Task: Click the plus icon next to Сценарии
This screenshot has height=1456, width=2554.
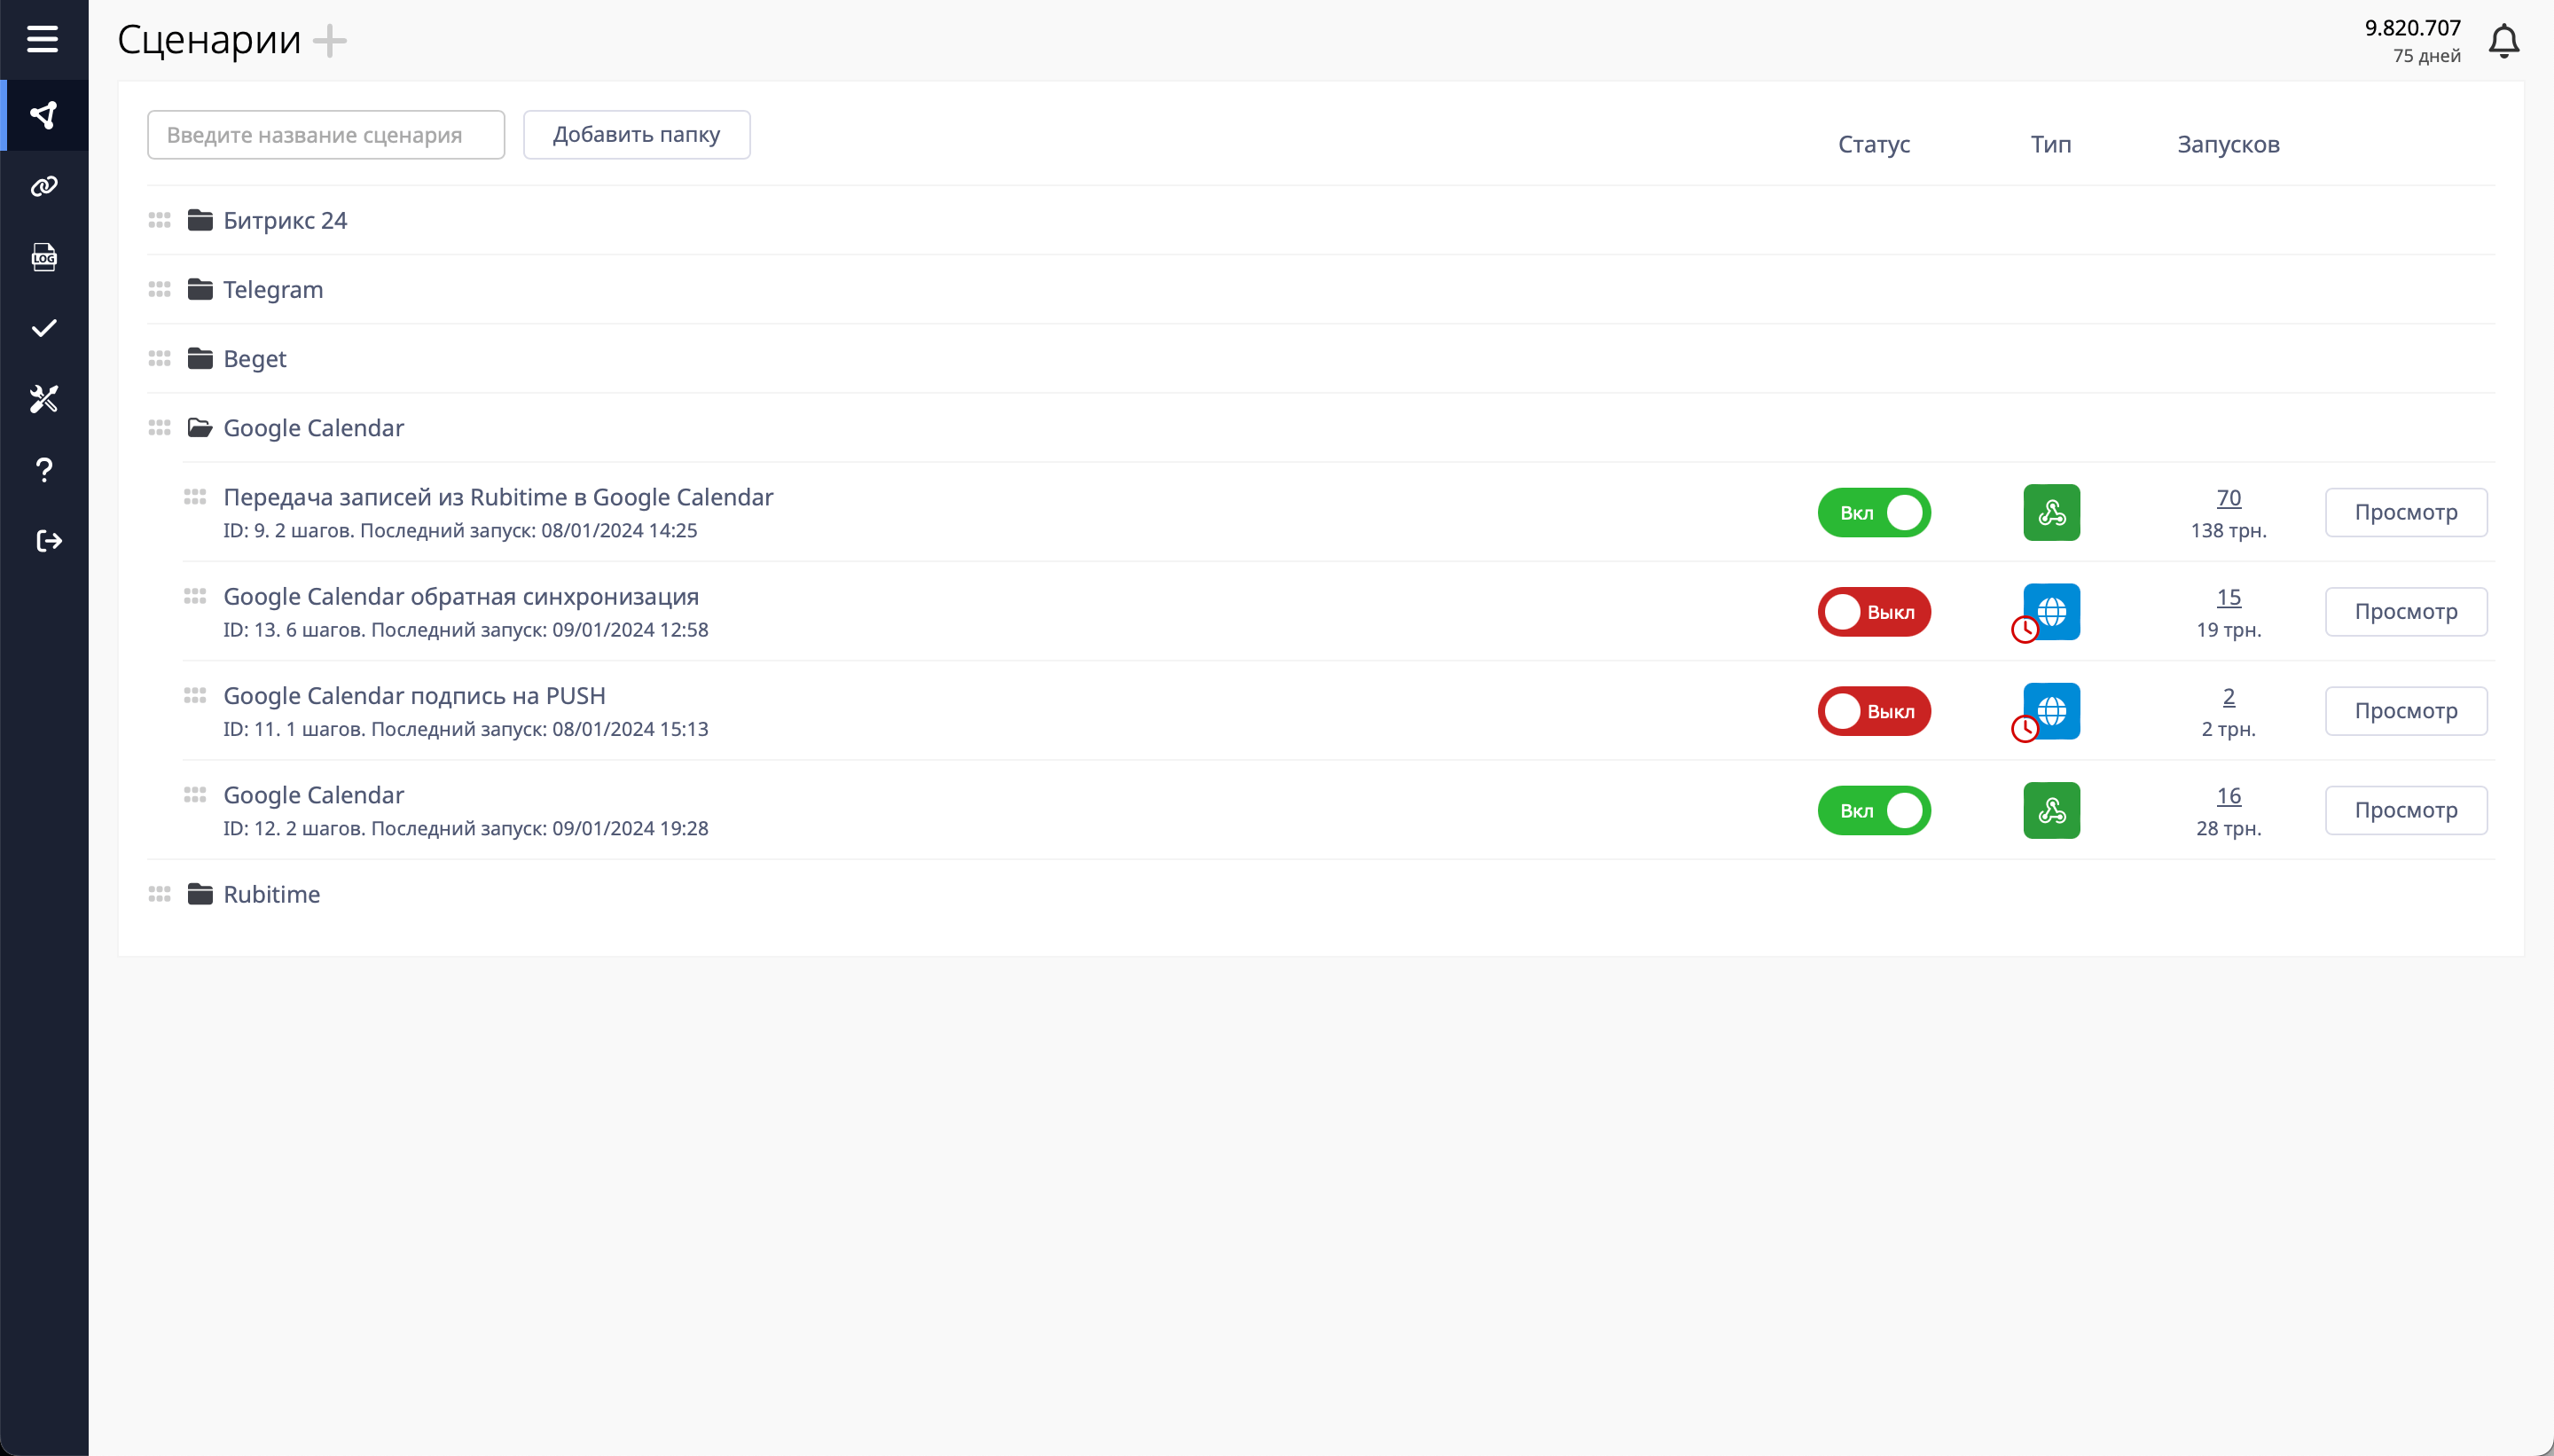Action: pyautogui.click(x=329, y=41)
